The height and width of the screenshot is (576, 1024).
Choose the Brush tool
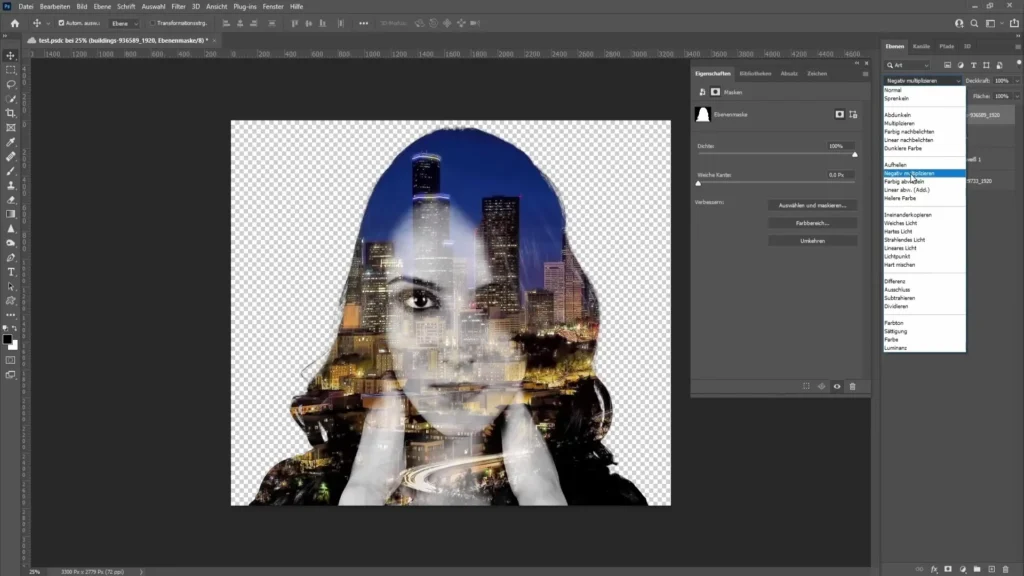(x=11, y=171)
